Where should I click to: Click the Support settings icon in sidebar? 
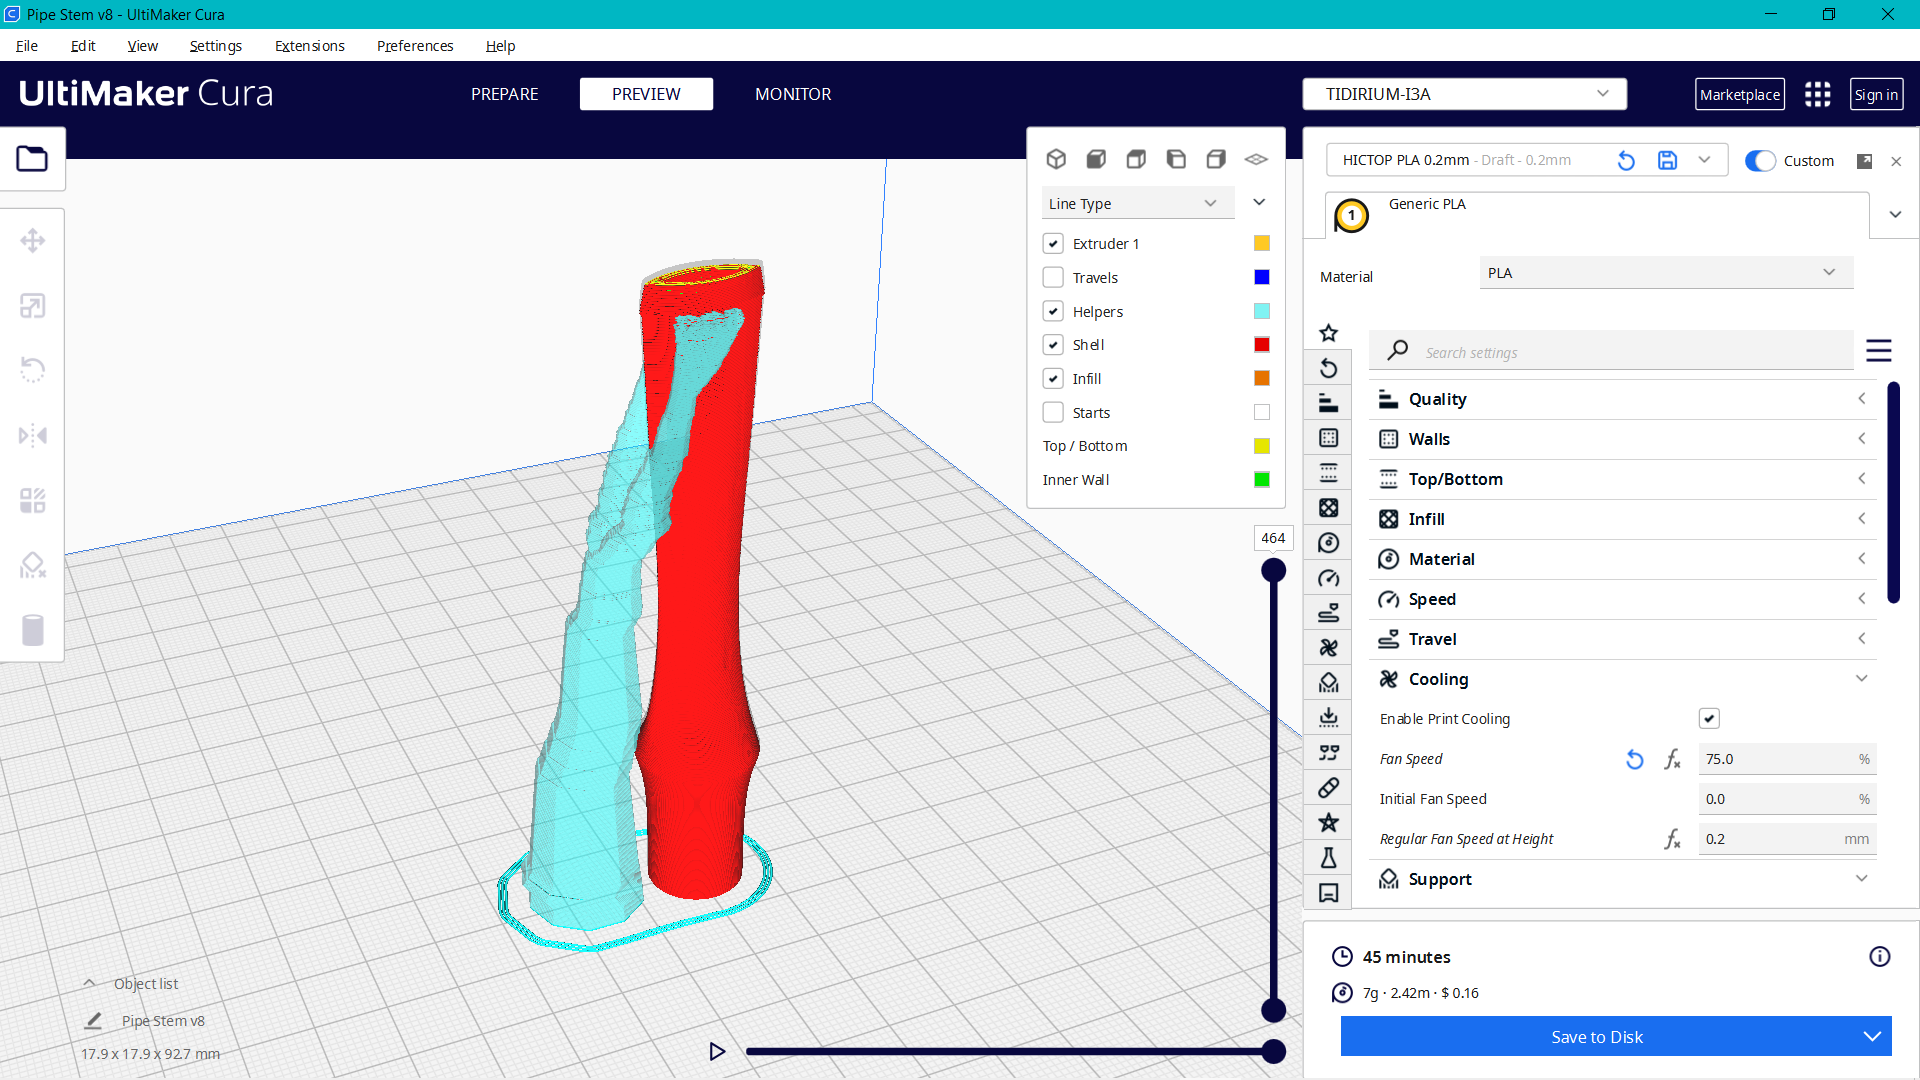[1328, 682]
